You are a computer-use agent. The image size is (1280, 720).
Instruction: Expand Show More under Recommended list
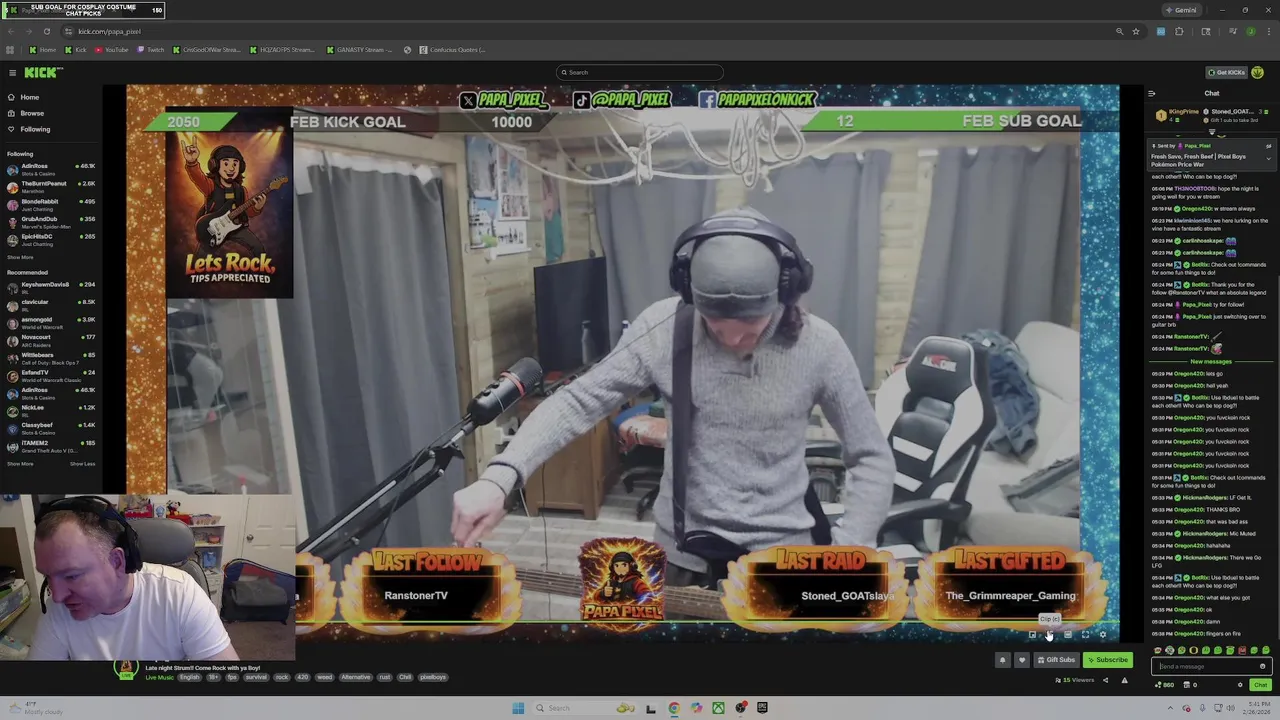click(x=20, y=464)
